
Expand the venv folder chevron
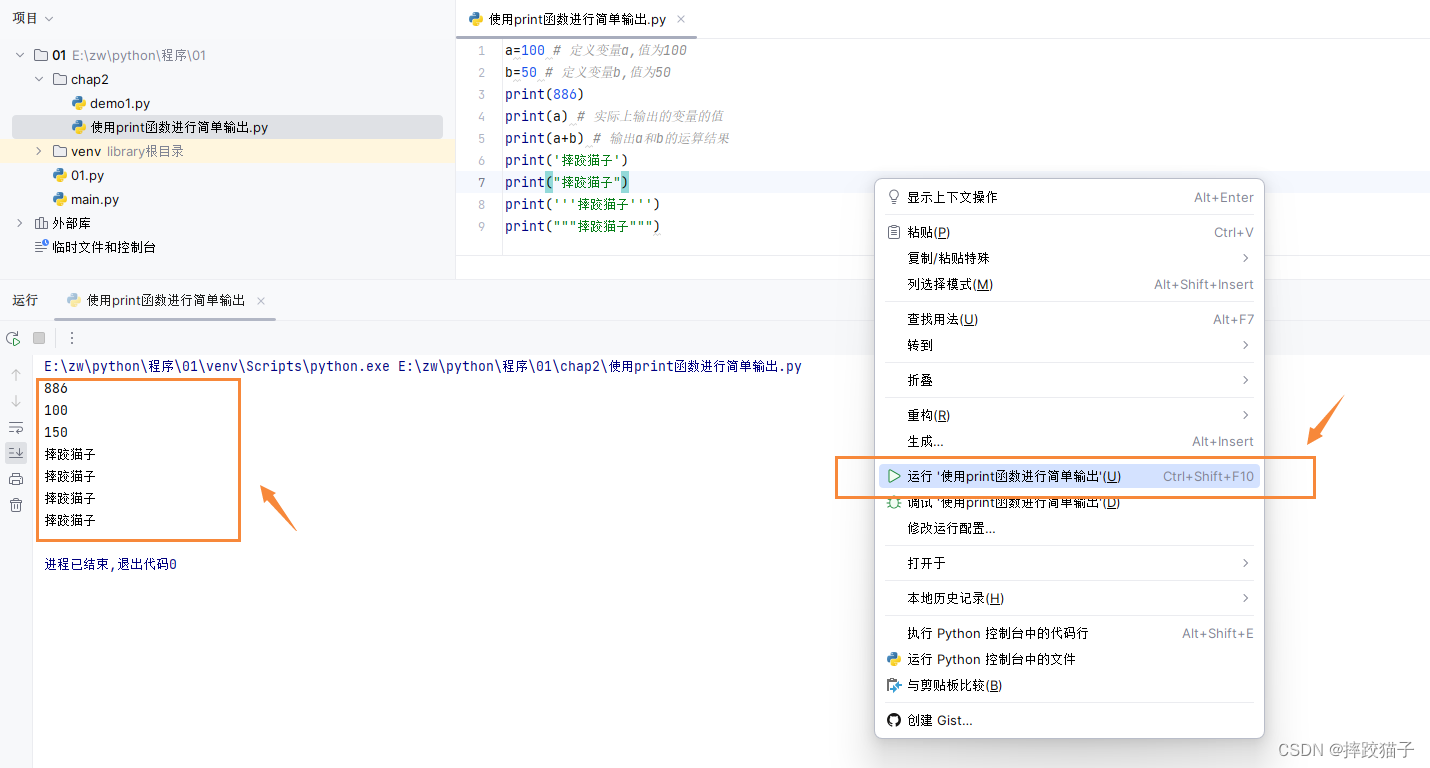39,151
